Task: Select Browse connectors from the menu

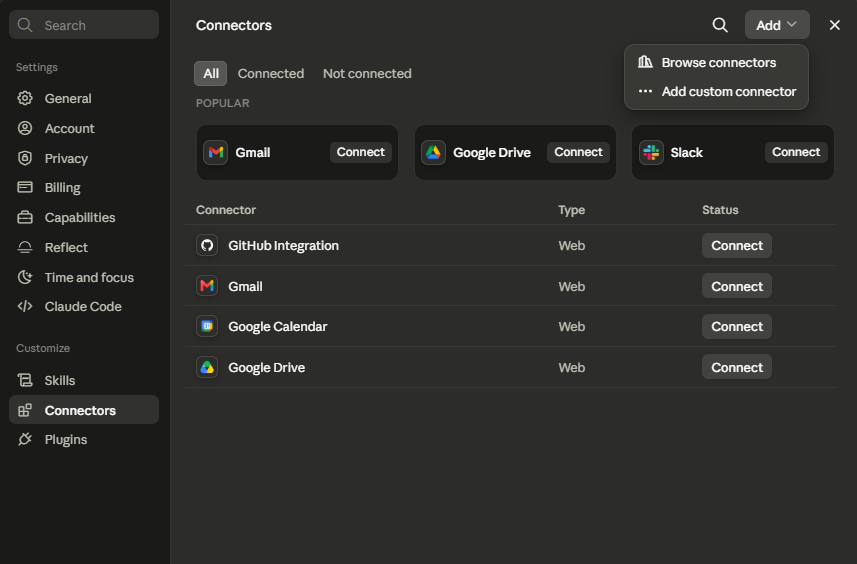Action: 716,62
